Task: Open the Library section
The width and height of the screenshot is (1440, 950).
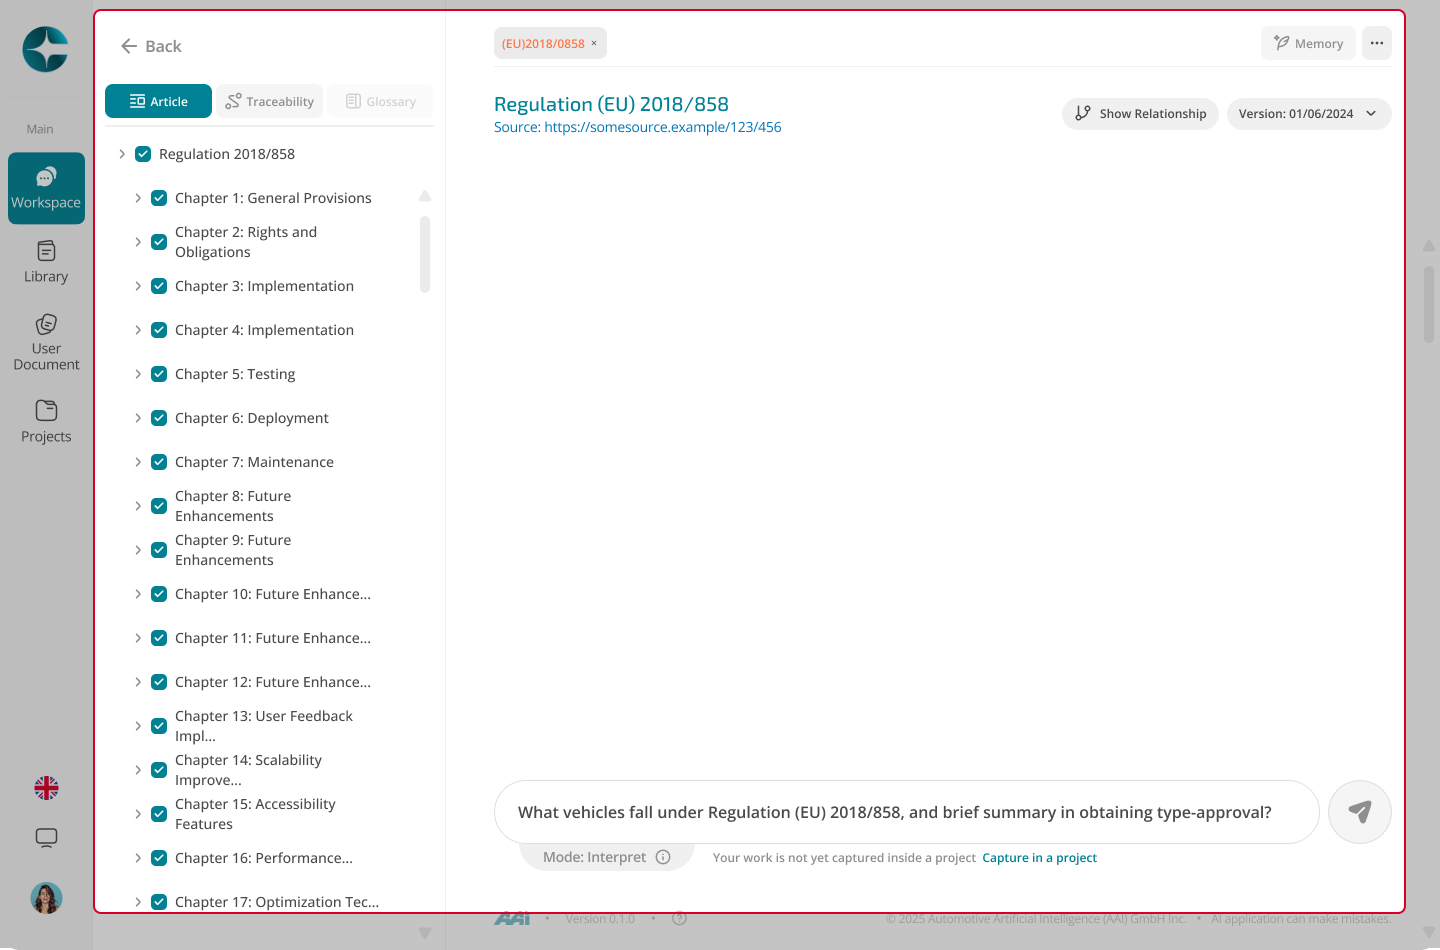Action: click(46, 262)
